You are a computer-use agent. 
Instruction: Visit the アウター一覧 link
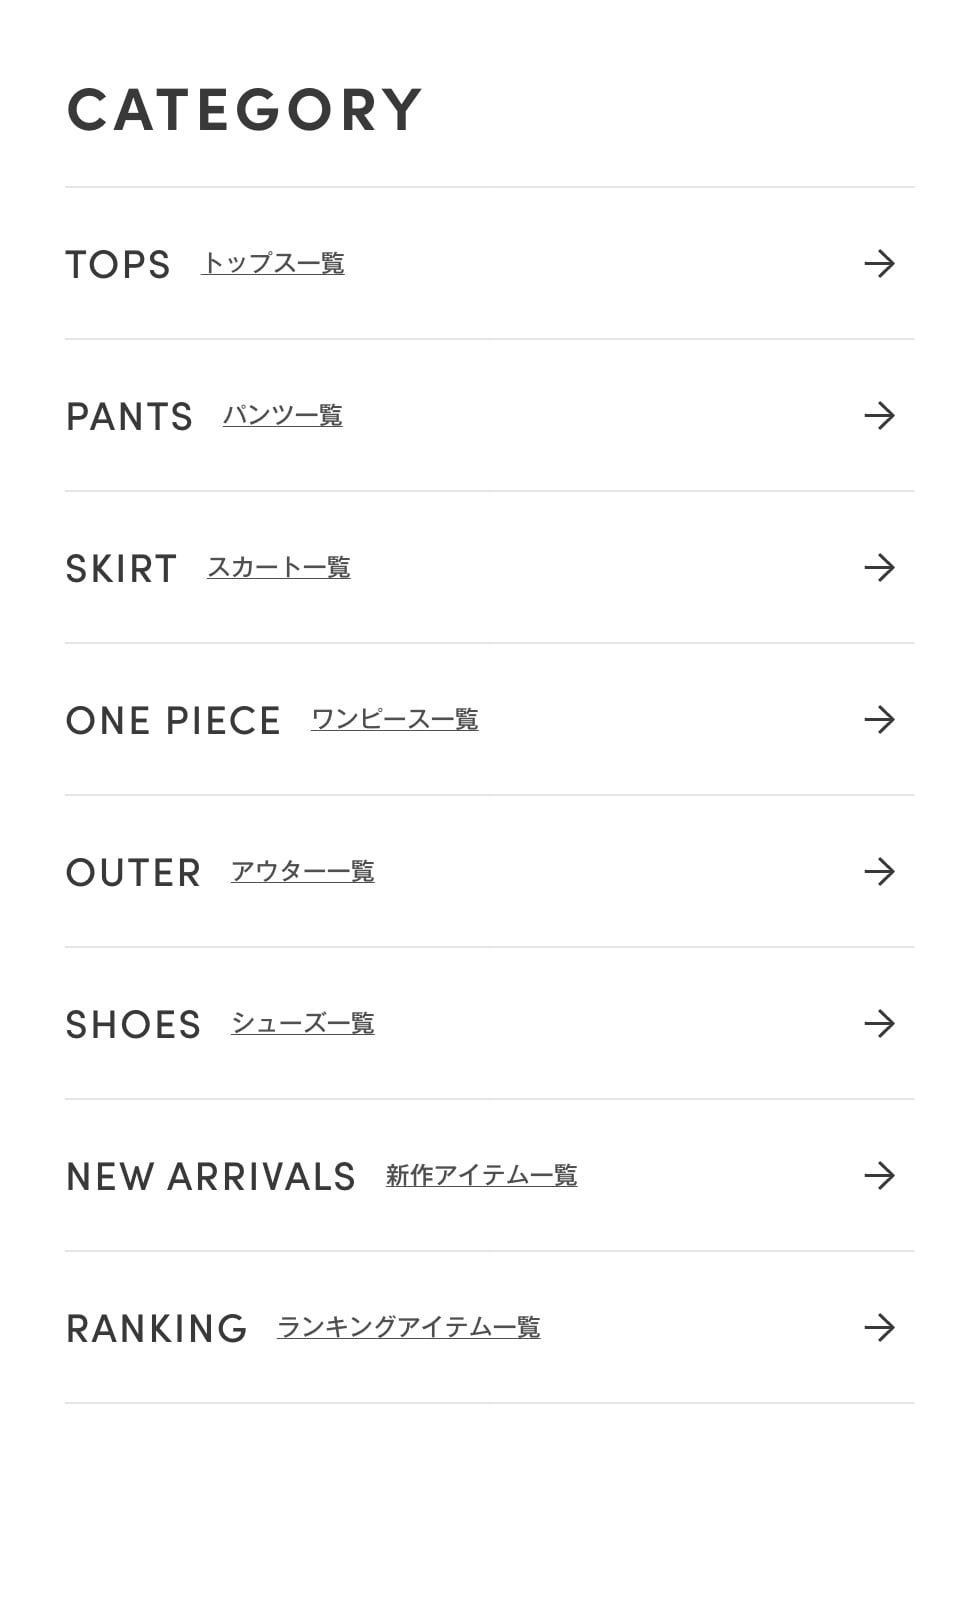click(302, 872)
